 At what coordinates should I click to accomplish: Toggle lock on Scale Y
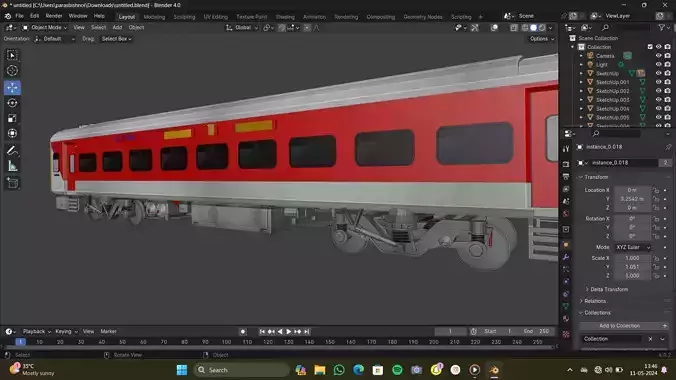pyautogui.click(x=656, y=267)
